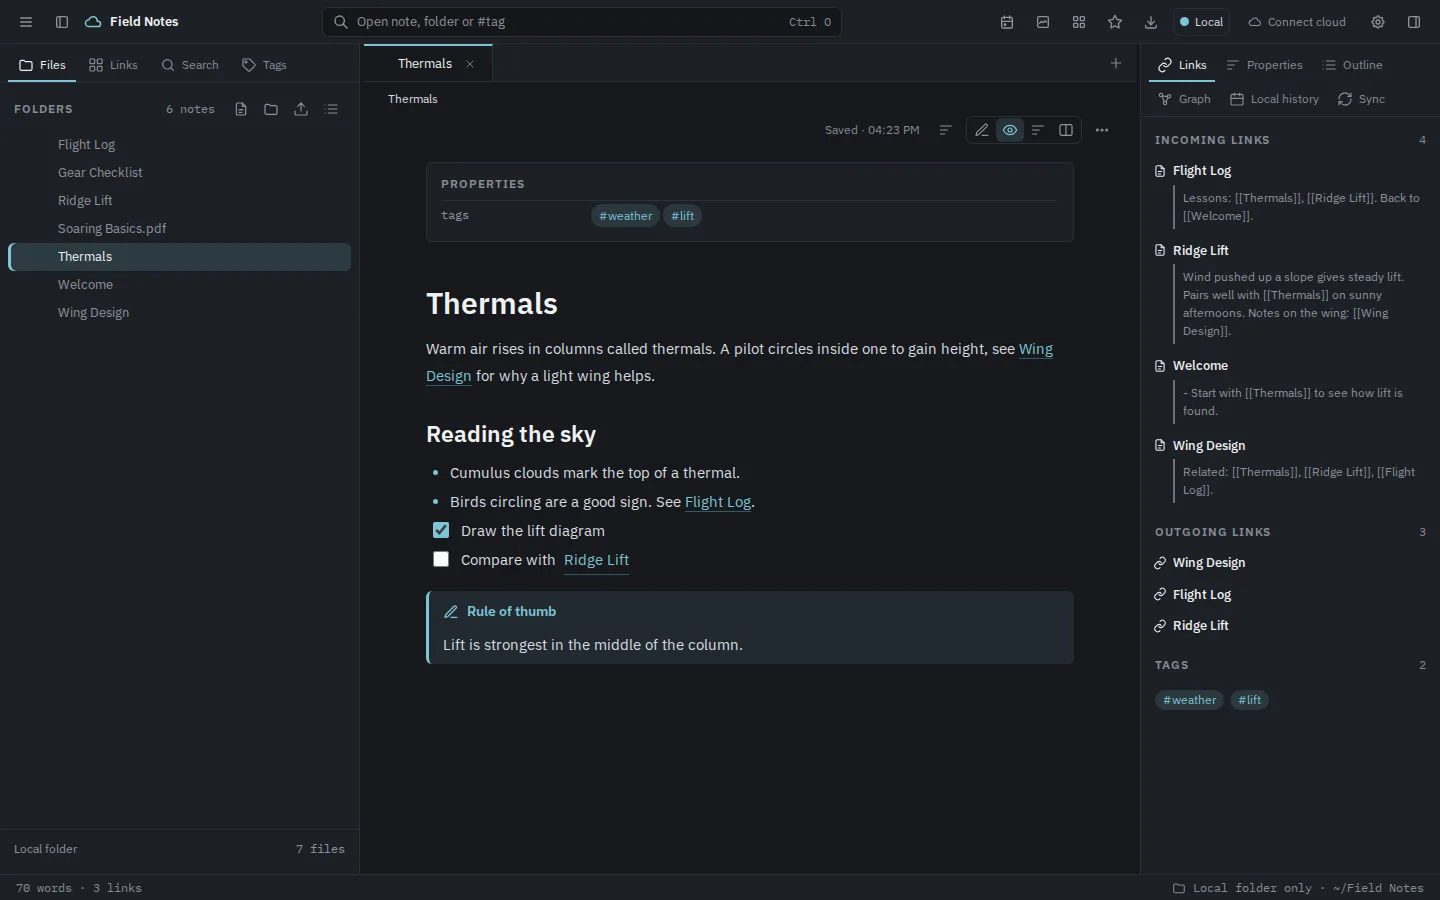Click Connect cloud button

point(1297,22)
